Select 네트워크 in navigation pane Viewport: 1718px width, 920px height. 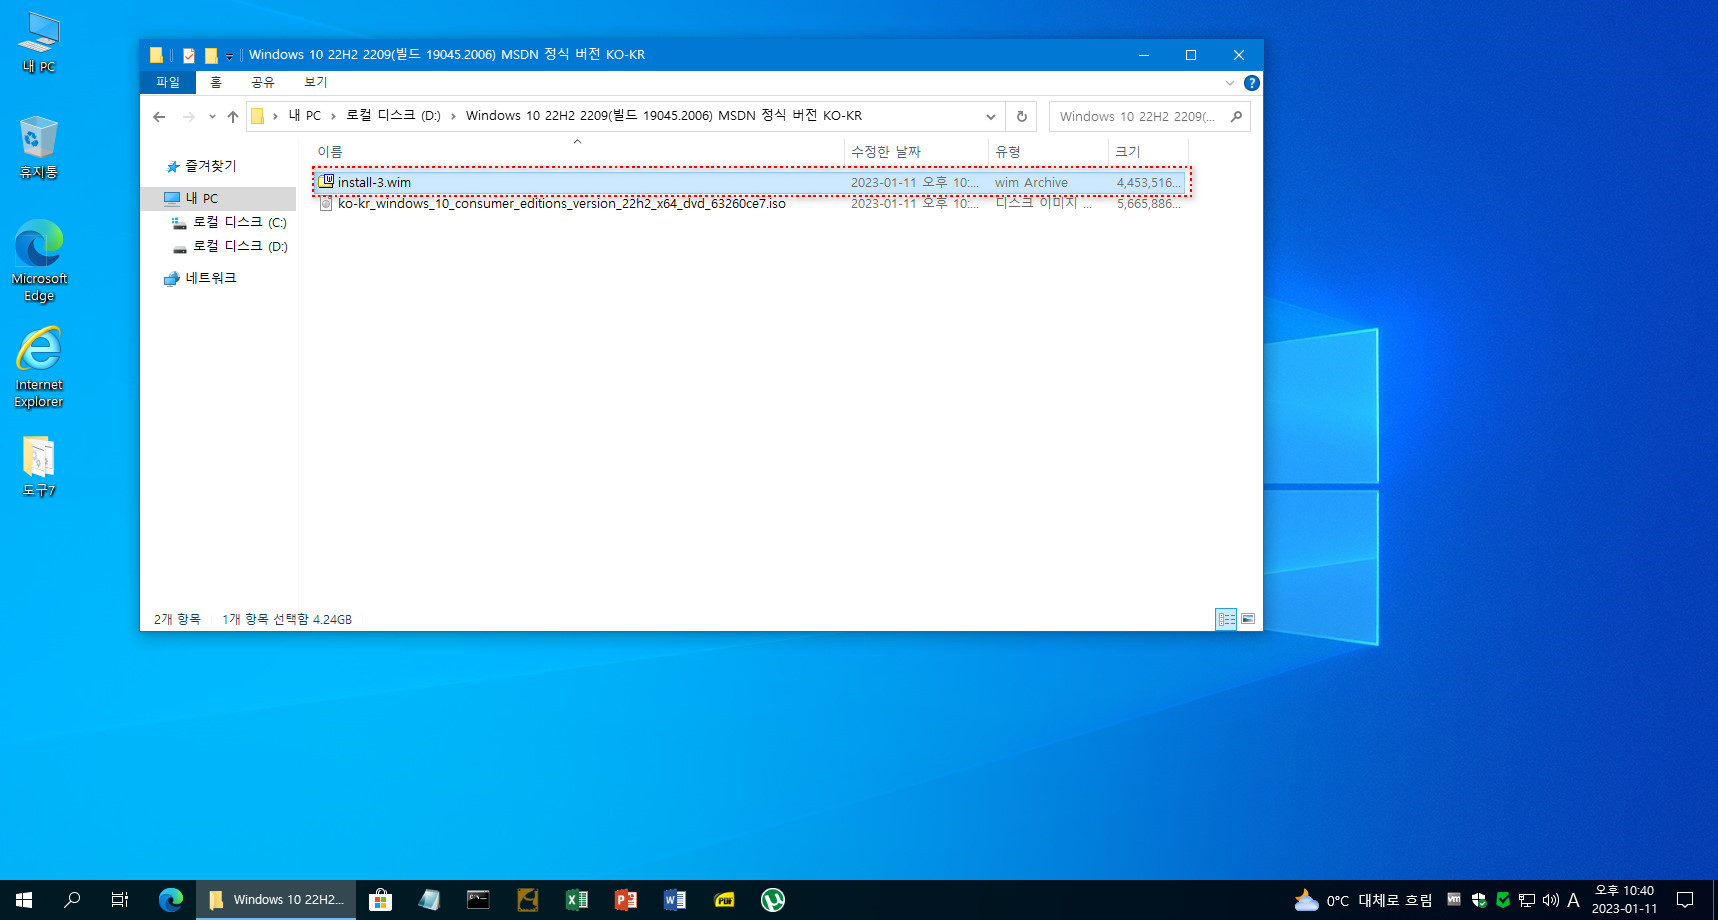tap(210, 278)
